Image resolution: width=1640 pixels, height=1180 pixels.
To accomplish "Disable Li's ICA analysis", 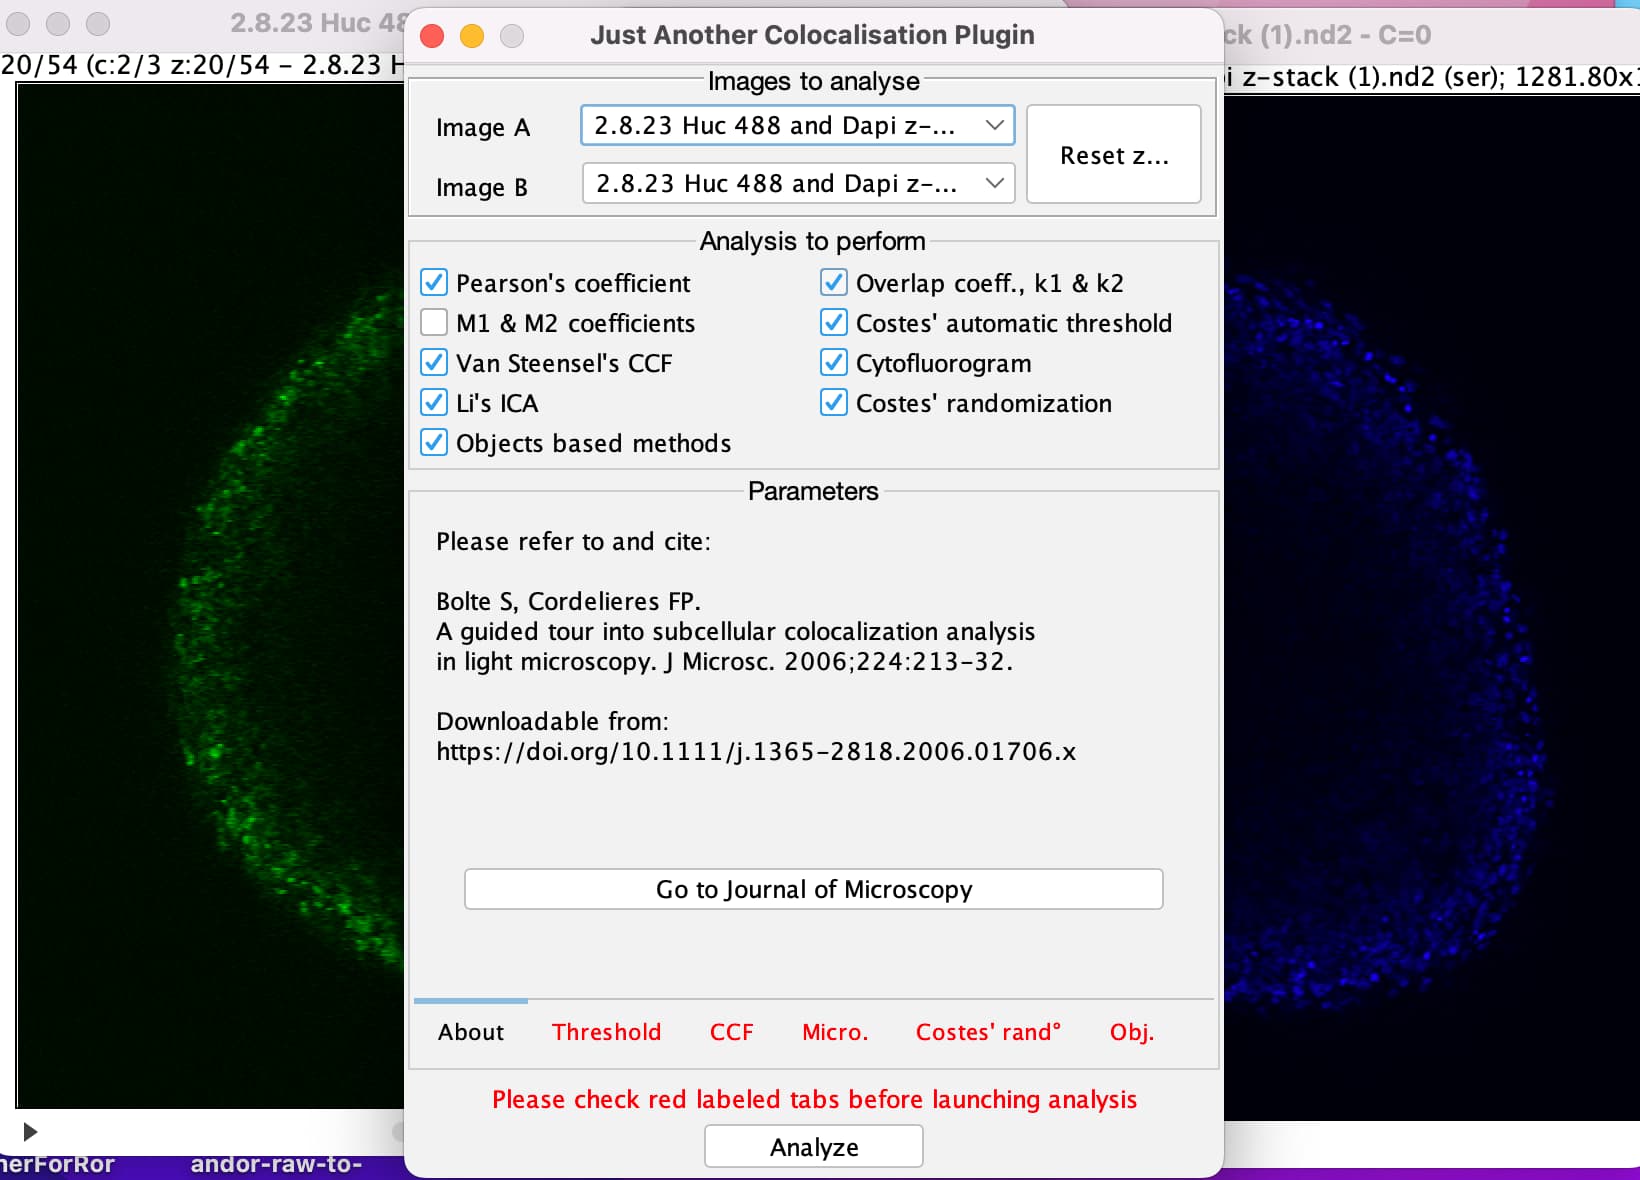I will (434, 402).
